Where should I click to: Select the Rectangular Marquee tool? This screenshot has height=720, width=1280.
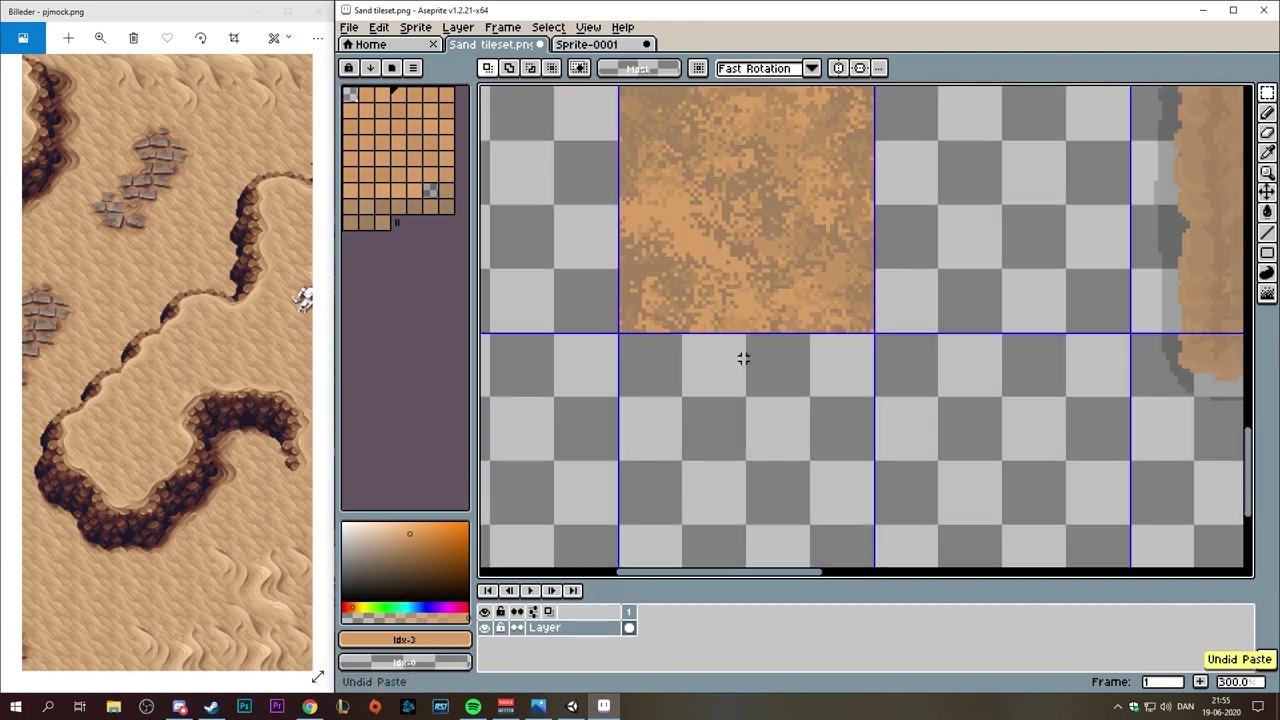tap(1267, 93)
